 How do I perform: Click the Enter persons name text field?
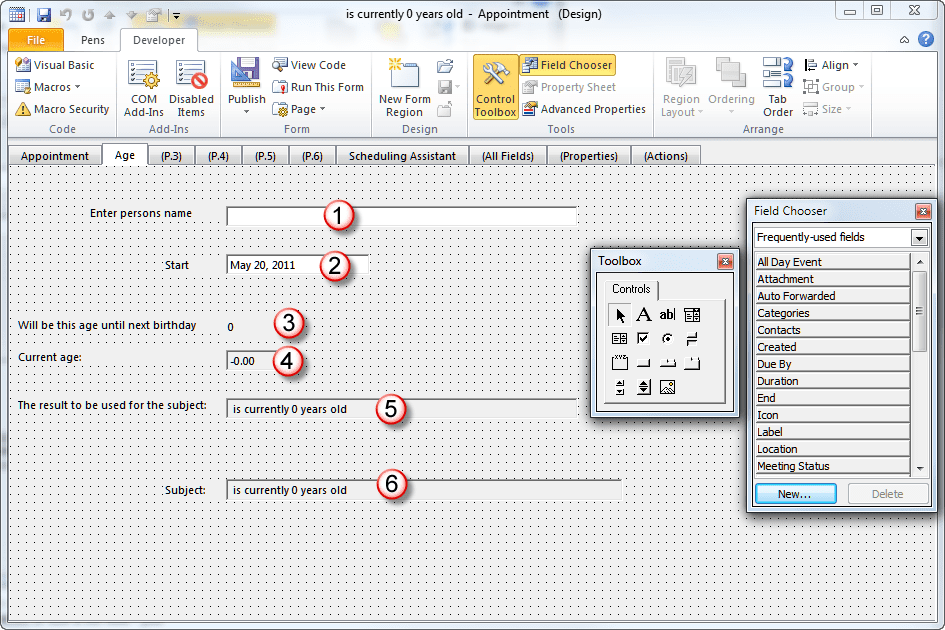point(401,216)
